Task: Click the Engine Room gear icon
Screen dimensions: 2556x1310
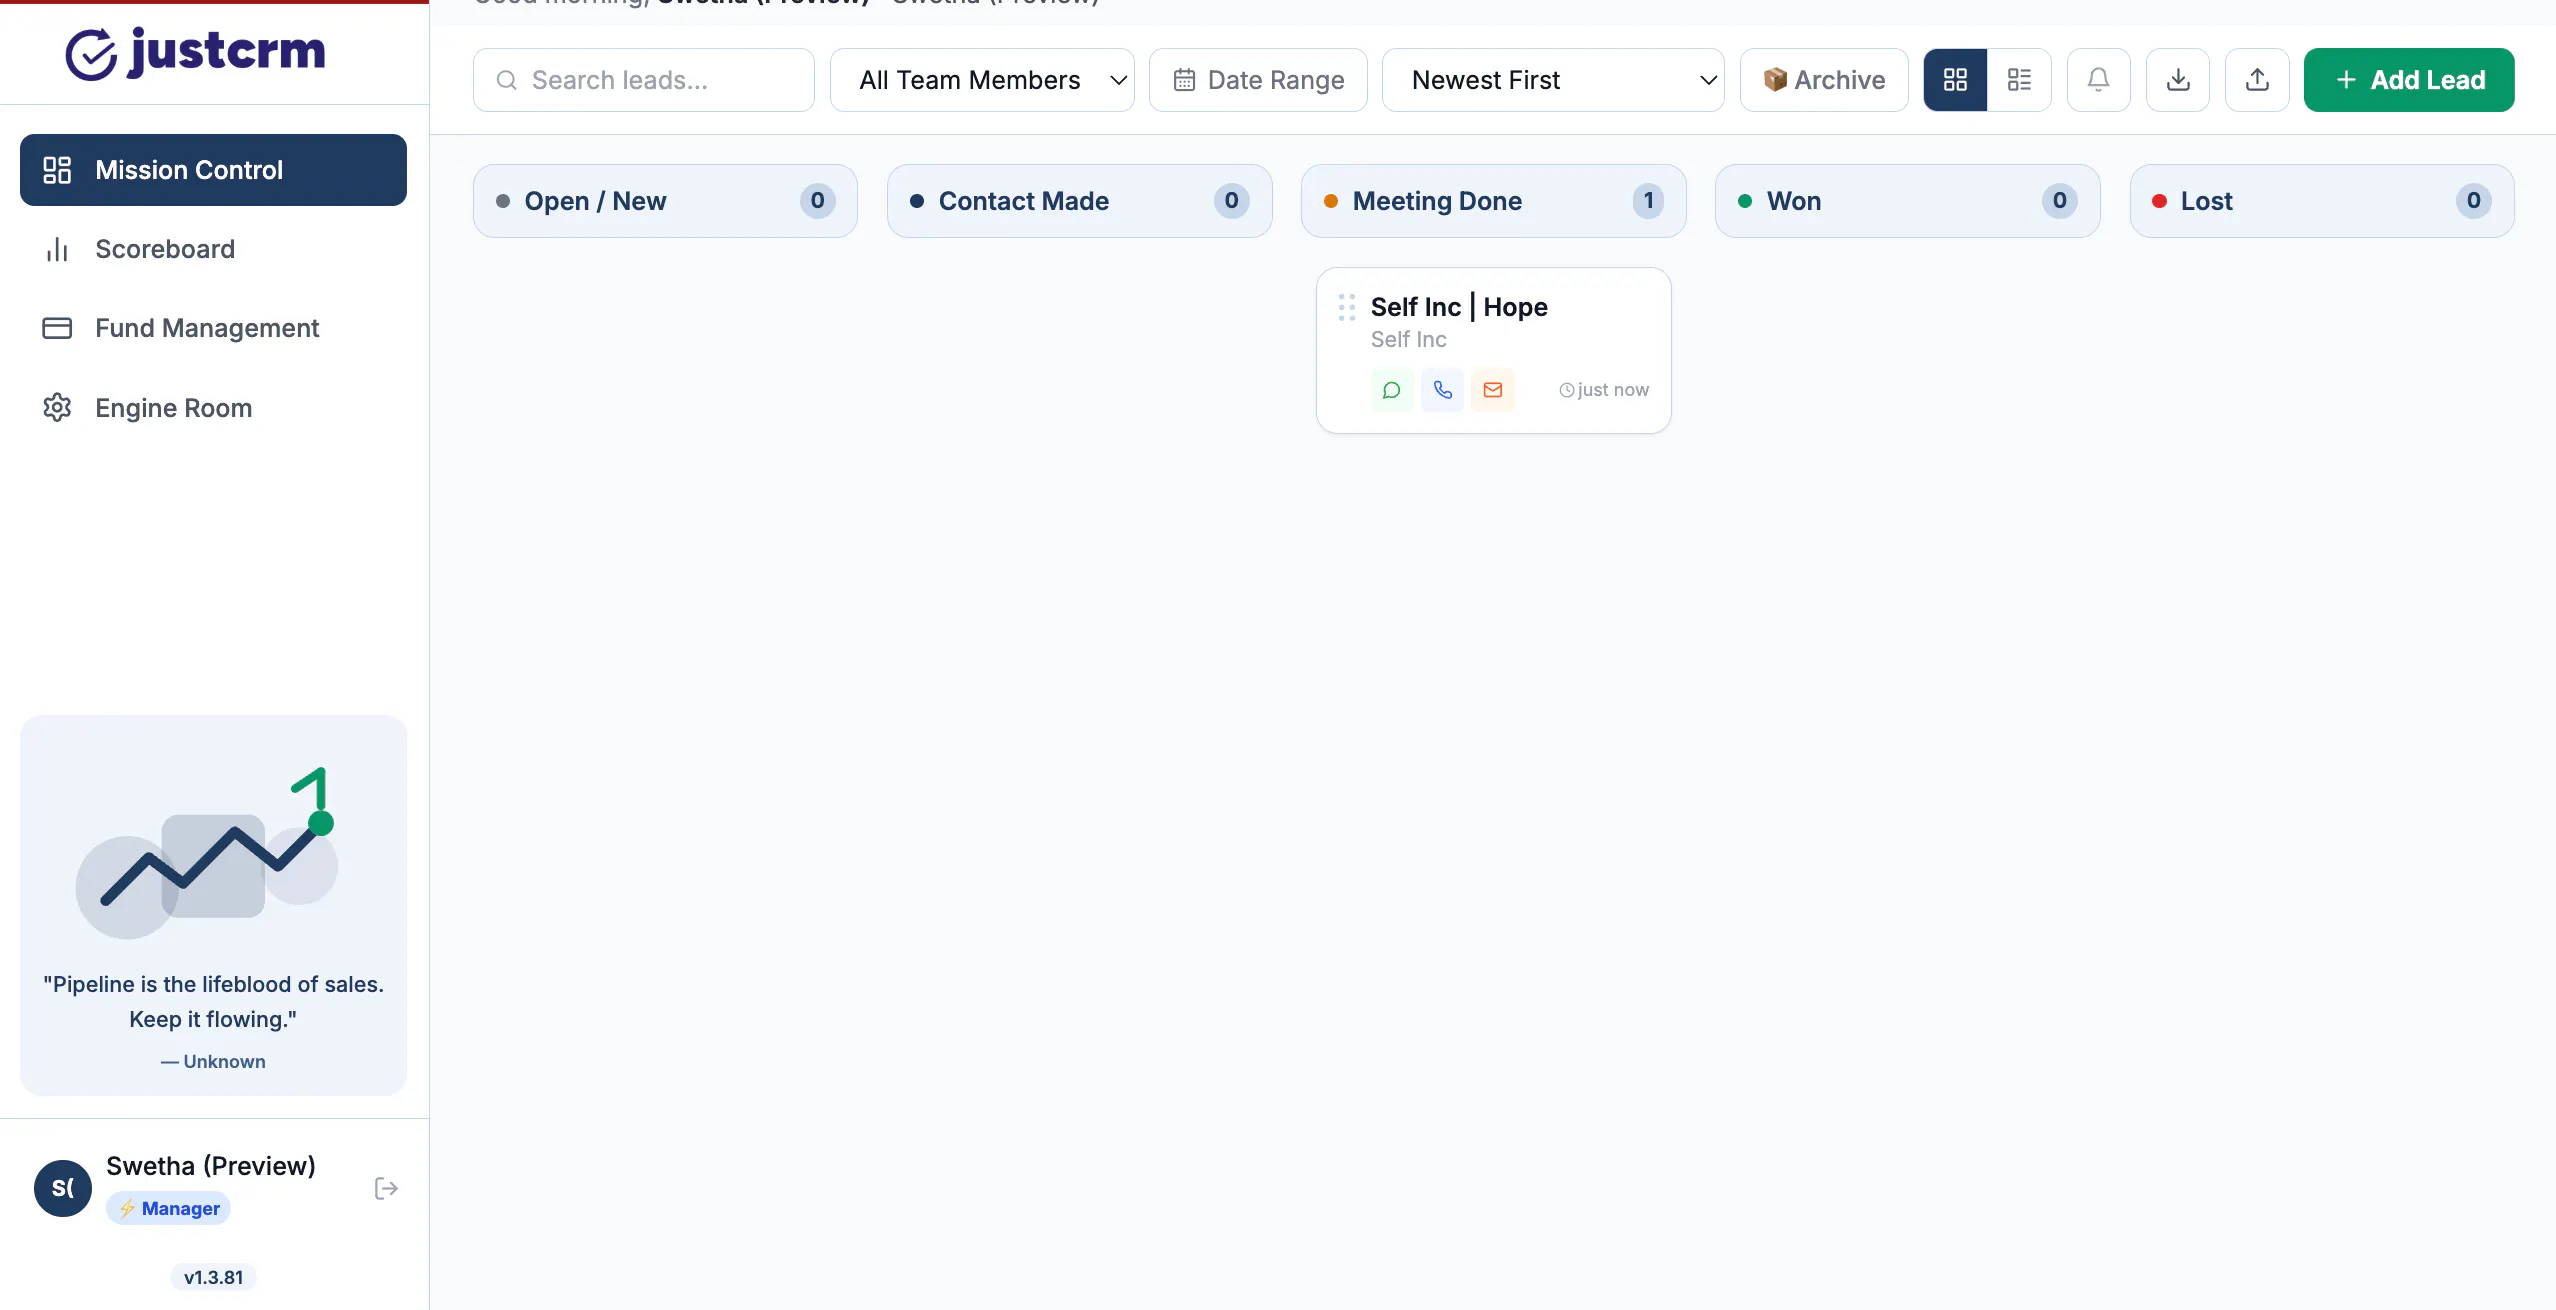Action: 57,408
